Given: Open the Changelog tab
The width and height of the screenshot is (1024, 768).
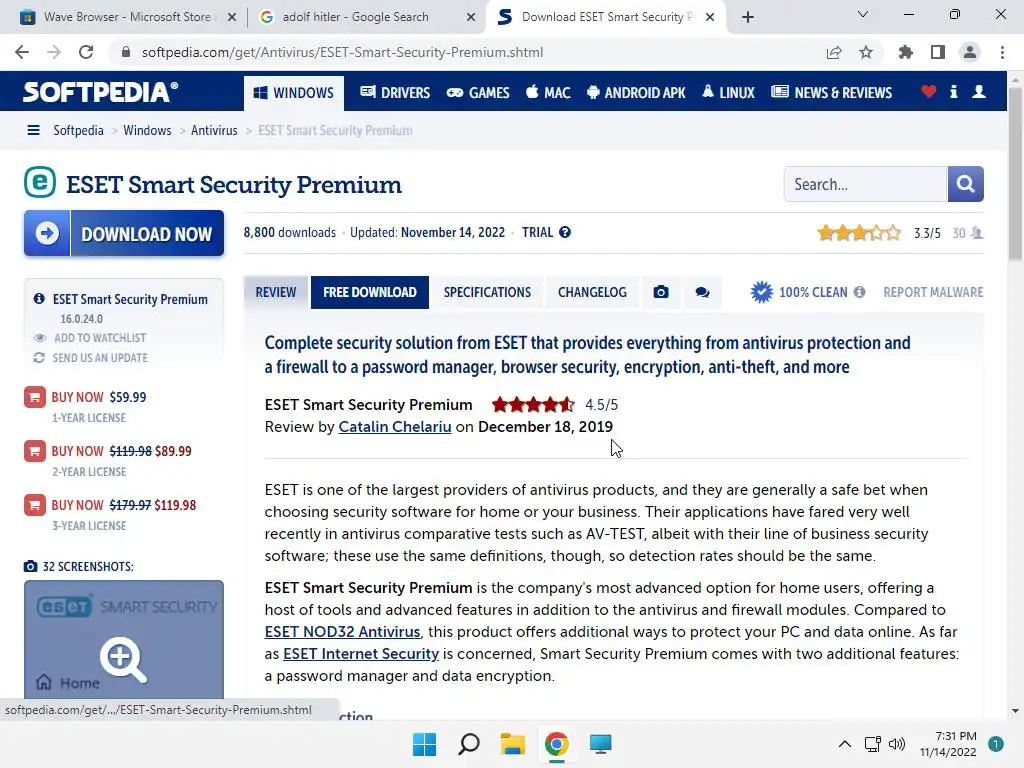Looking at the screenshot, I should pyautogui.click(x=592, y=292).
